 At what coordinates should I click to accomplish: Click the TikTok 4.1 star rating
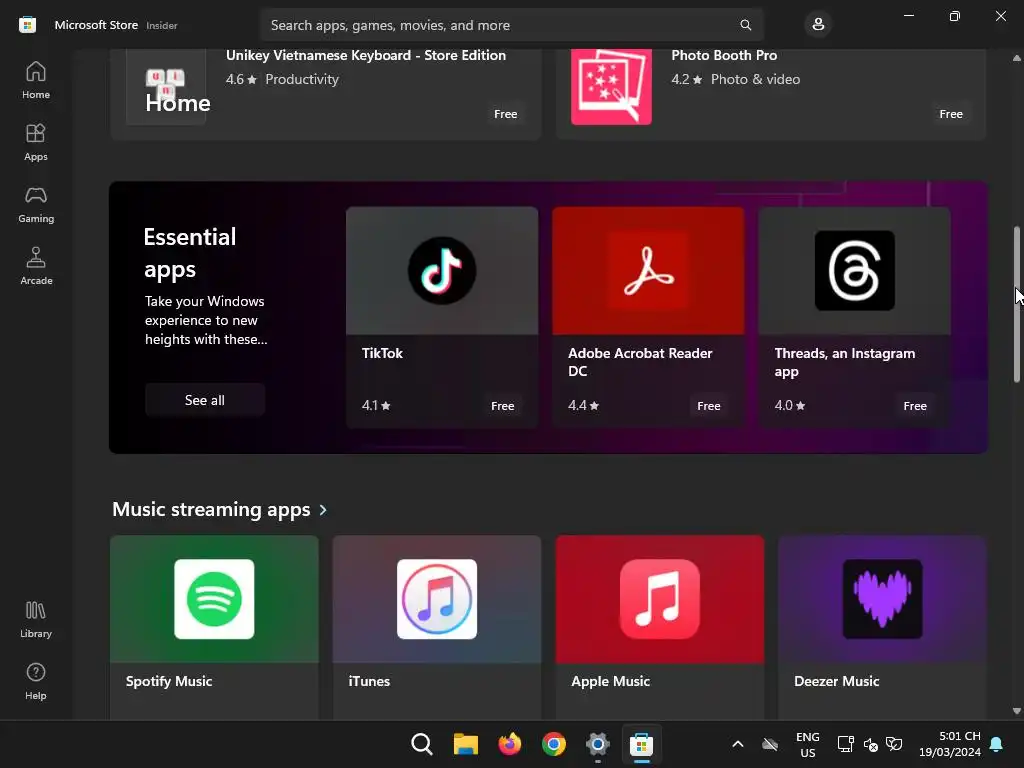tap(376, 406)
